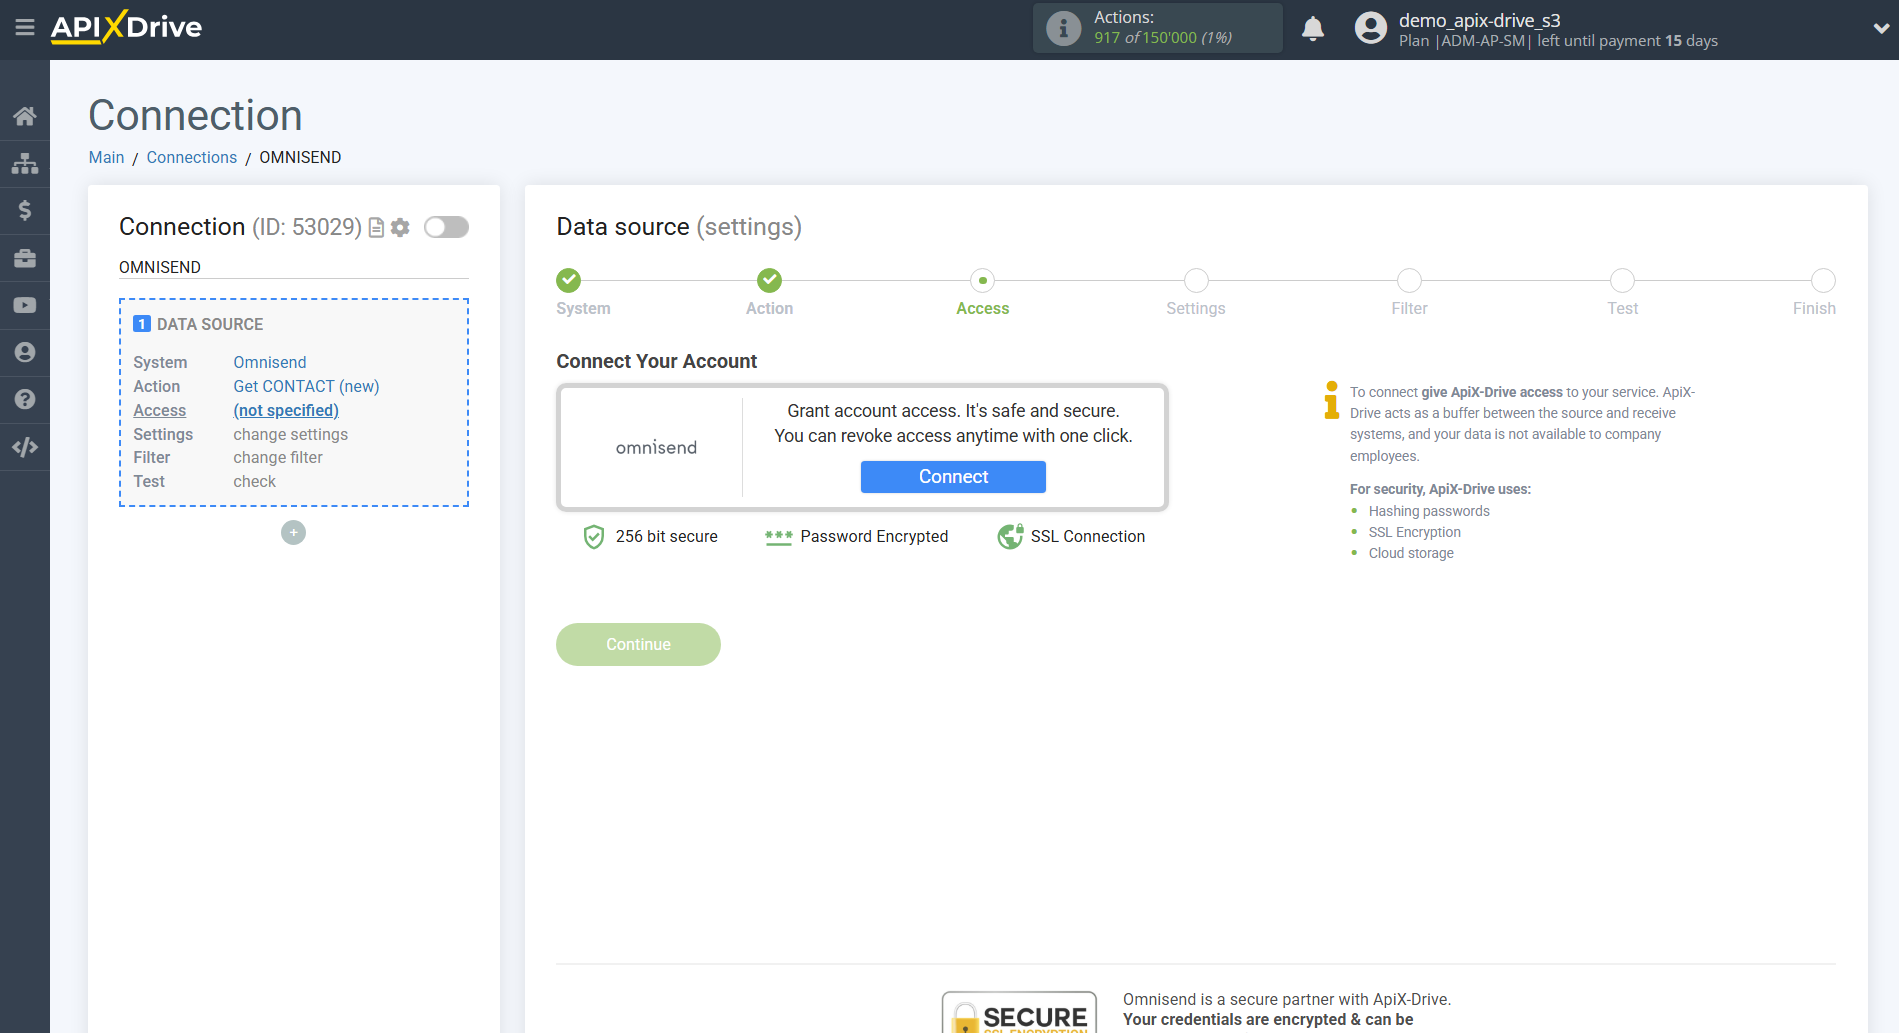Open the sidebar hamburger menu
This screenshot has width=1899, height=1033.
[25, 28]
